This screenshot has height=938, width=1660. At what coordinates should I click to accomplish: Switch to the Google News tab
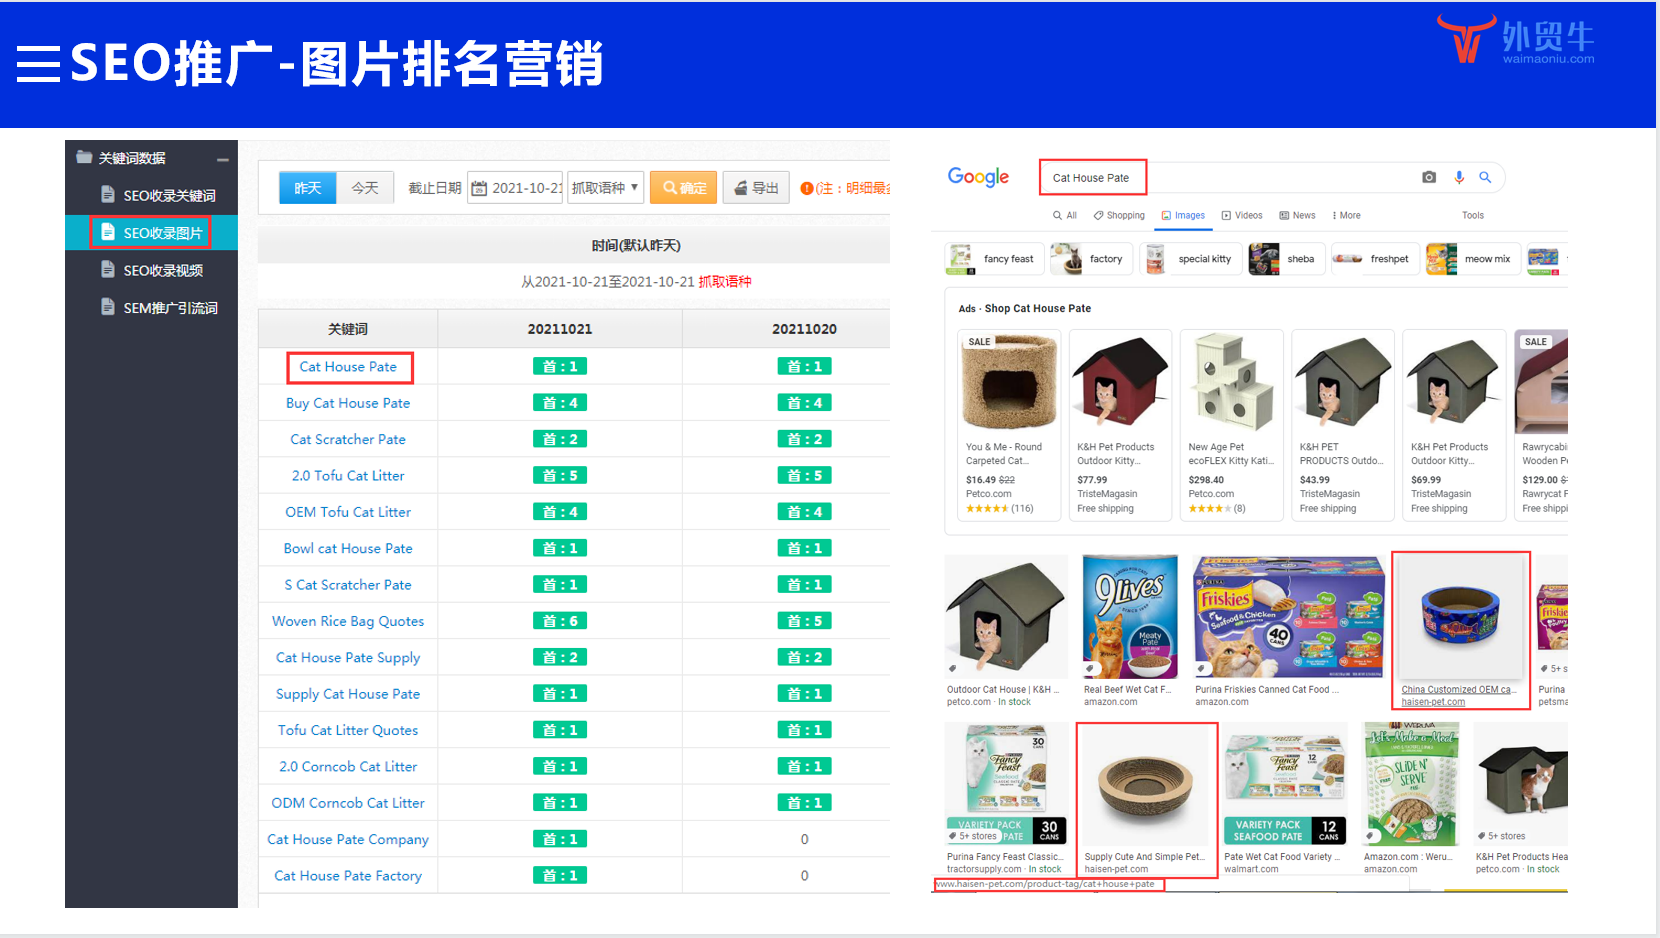(x=1297, y=215)
